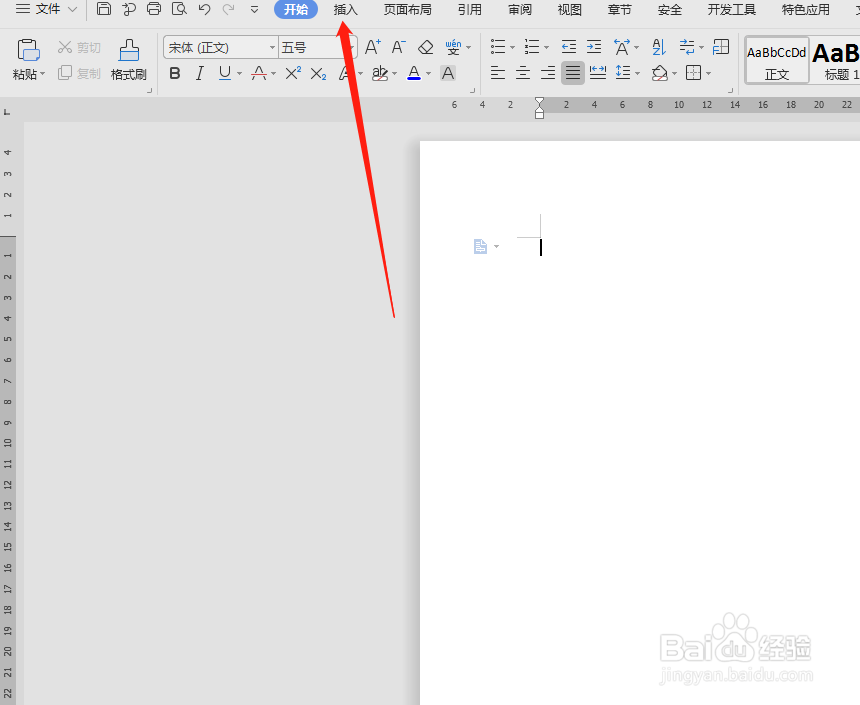Viewport: 860px width, 705px height.
Task: Switch to the 安全 tab
Action: point(670,9)
